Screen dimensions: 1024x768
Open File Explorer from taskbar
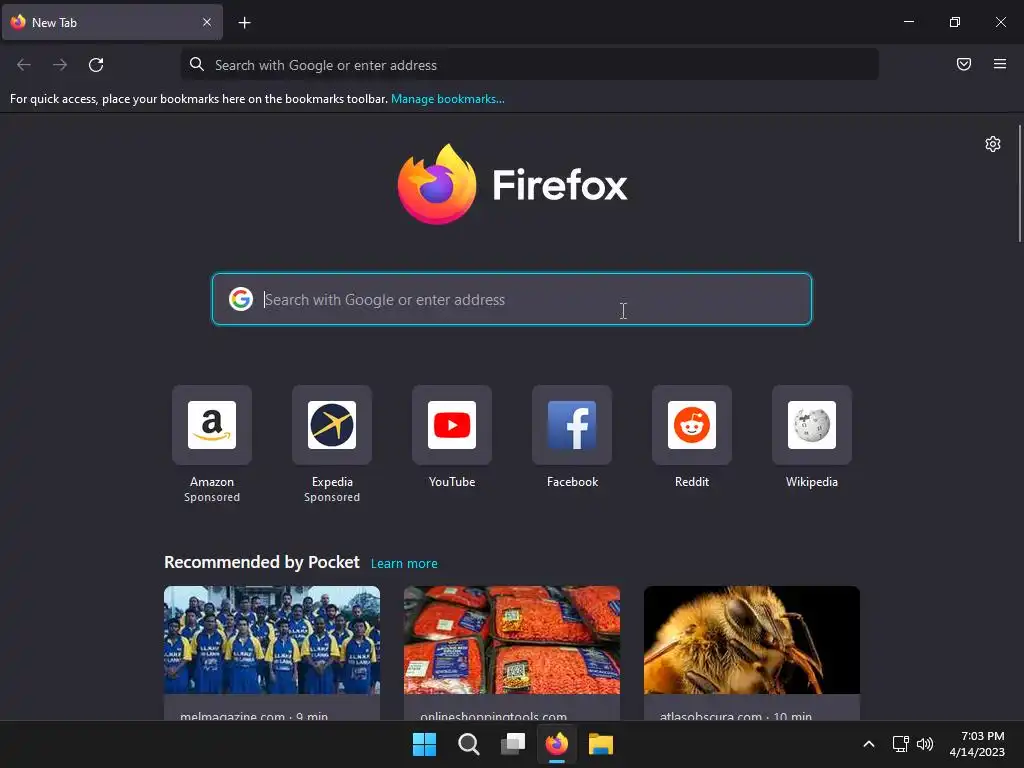click(x=601, y=744)
